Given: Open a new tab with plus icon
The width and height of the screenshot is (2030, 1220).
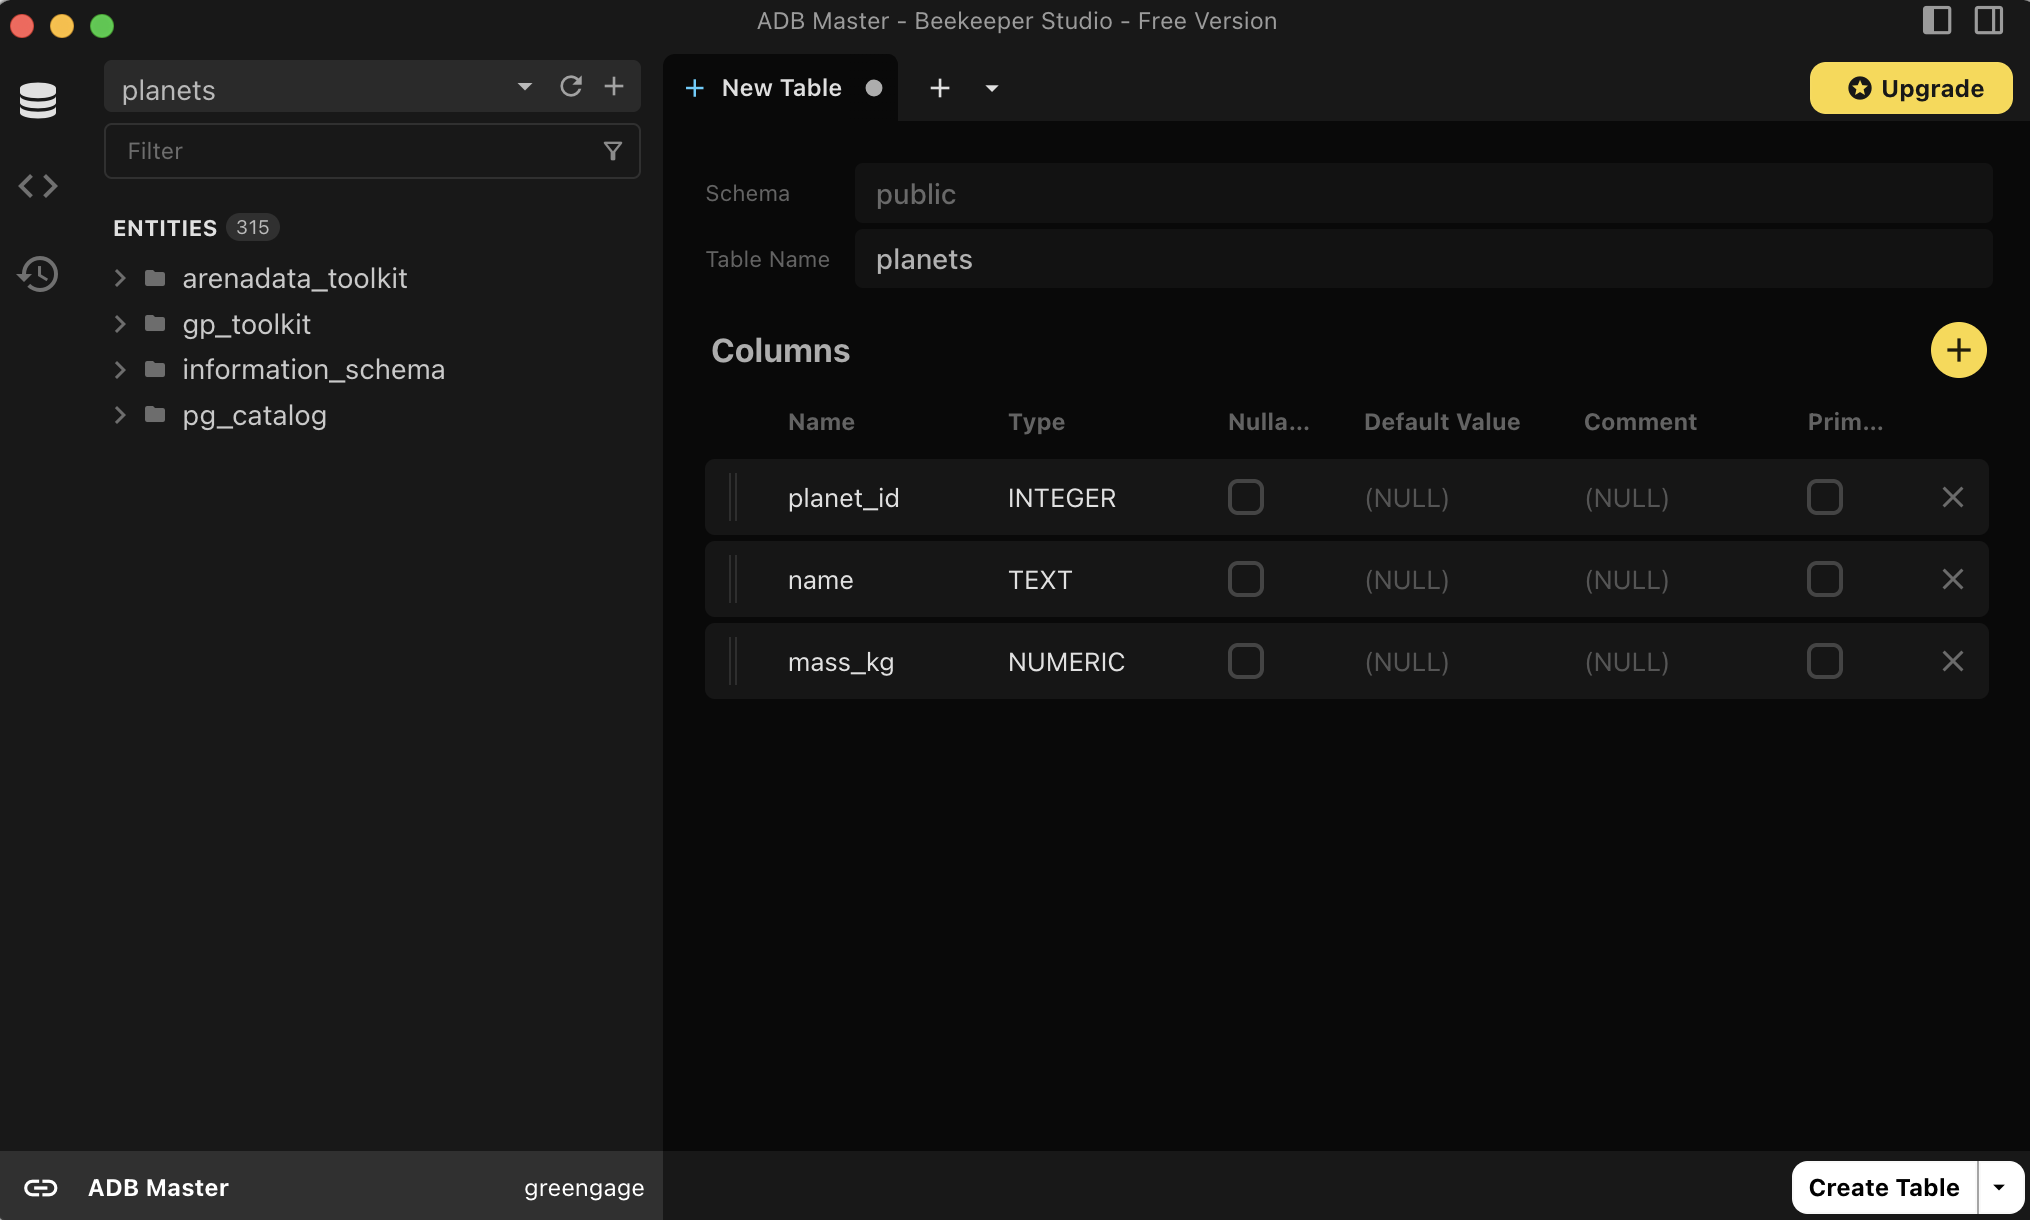Looking at the screenshot, I should (939, 88).
